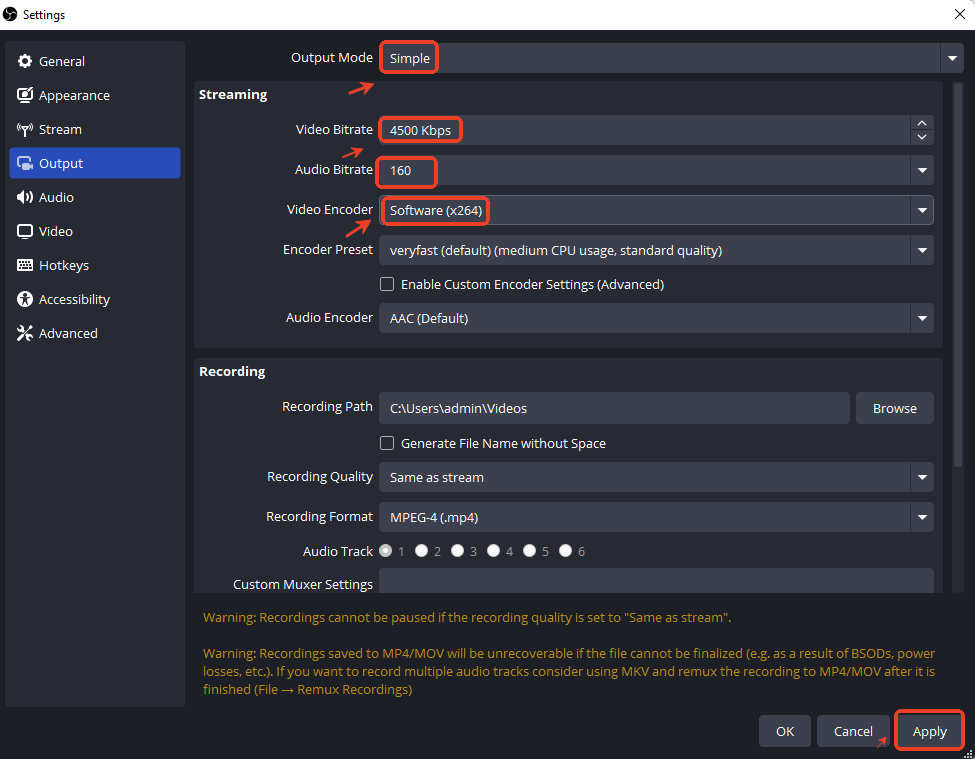Open the General settings section
The width and height of the screenshot is (975, 759).
click(62, 61)
